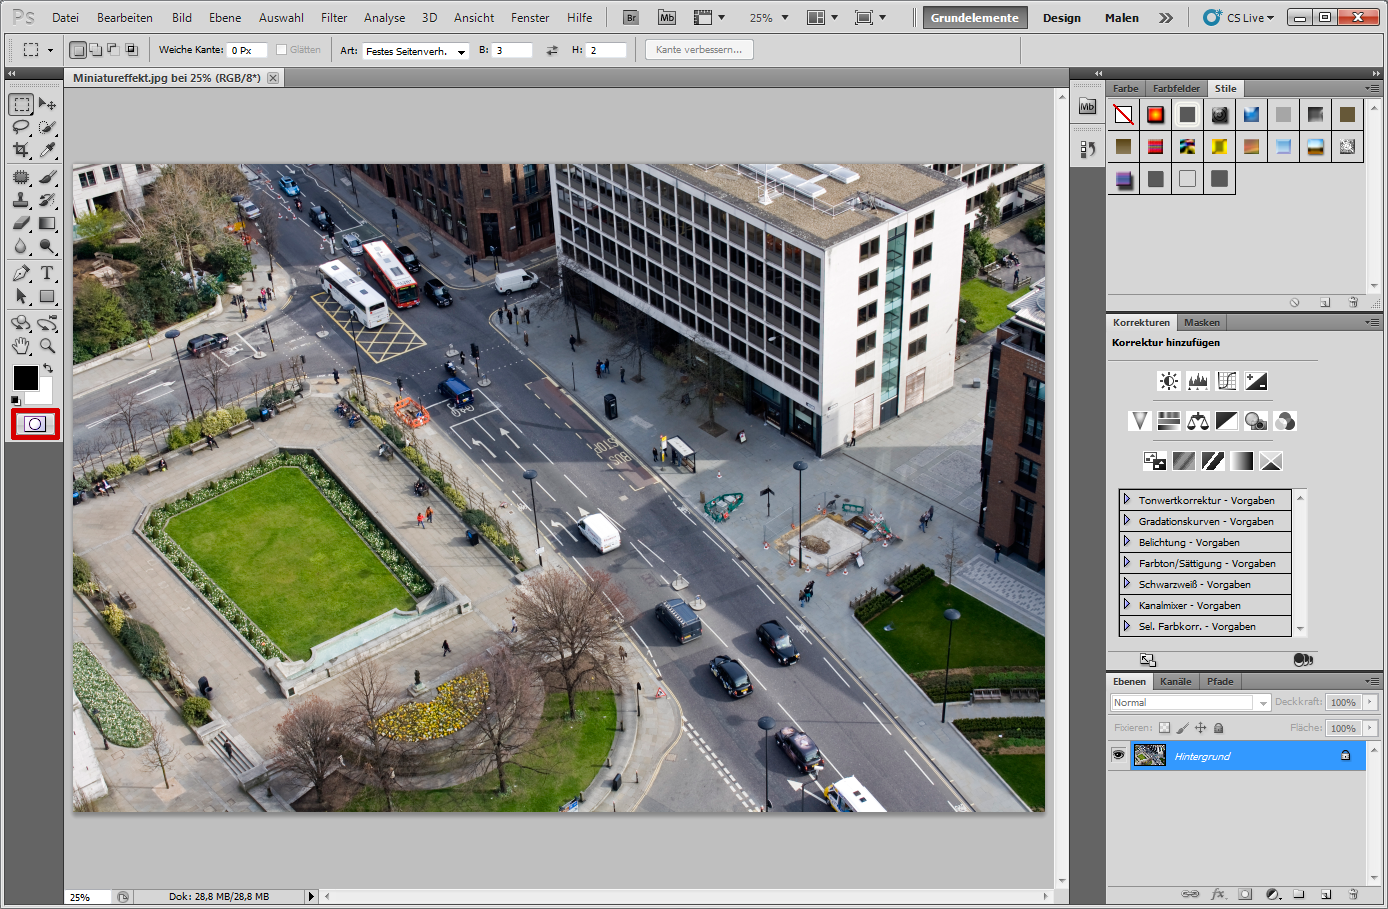Open the Normal blend mode dropdown
The image size is (1388, 909).
tap(1190, 703)
